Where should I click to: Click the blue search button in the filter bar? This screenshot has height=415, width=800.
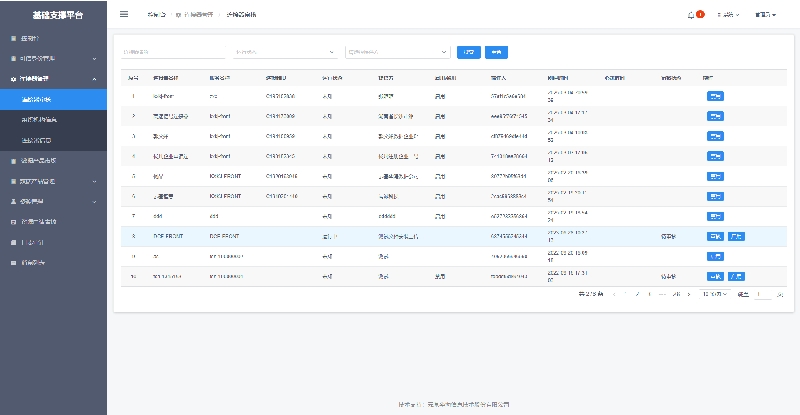click(468, 52)
